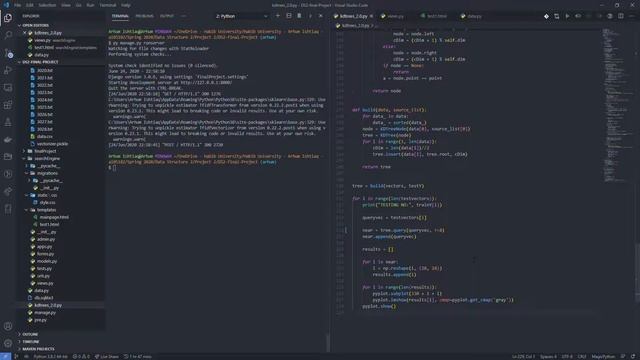640x360 pixels.
Task: Maximize the terminal panel with the chevron icon
Action: point(310,16)
